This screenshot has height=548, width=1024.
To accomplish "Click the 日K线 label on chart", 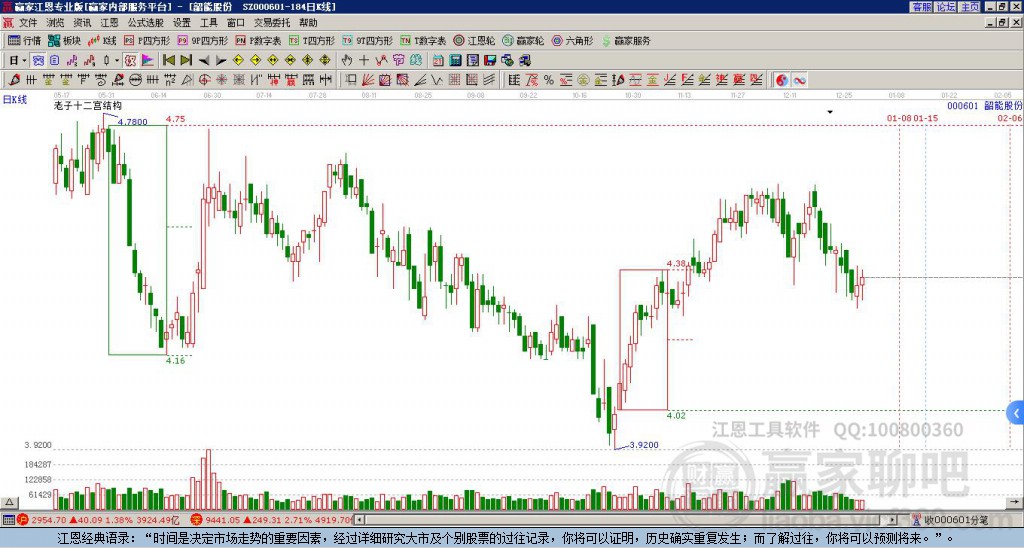I will 15,100.
